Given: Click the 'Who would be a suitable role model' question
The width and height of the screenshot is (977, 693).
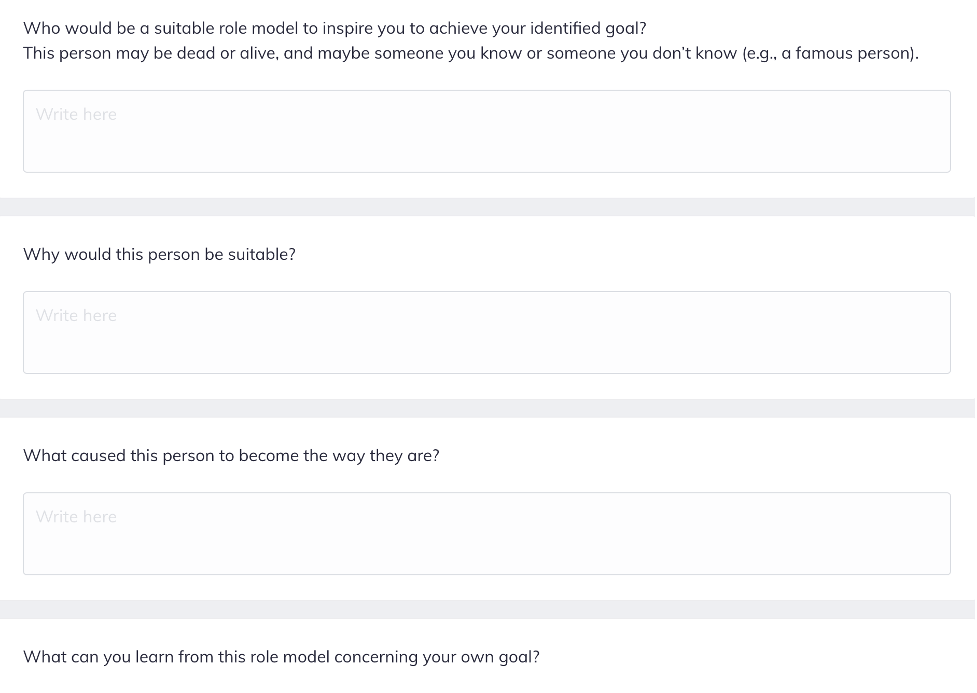Looking at the screenshot, I should tap(334, 28).
